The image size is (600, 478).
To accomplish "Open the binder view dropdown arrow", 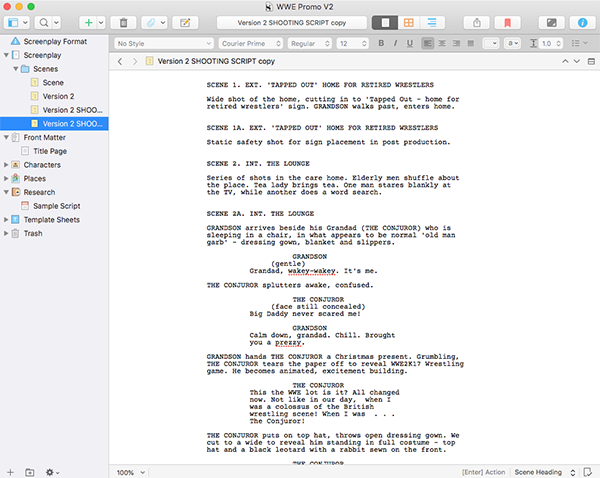I will (x=25, y=23).
